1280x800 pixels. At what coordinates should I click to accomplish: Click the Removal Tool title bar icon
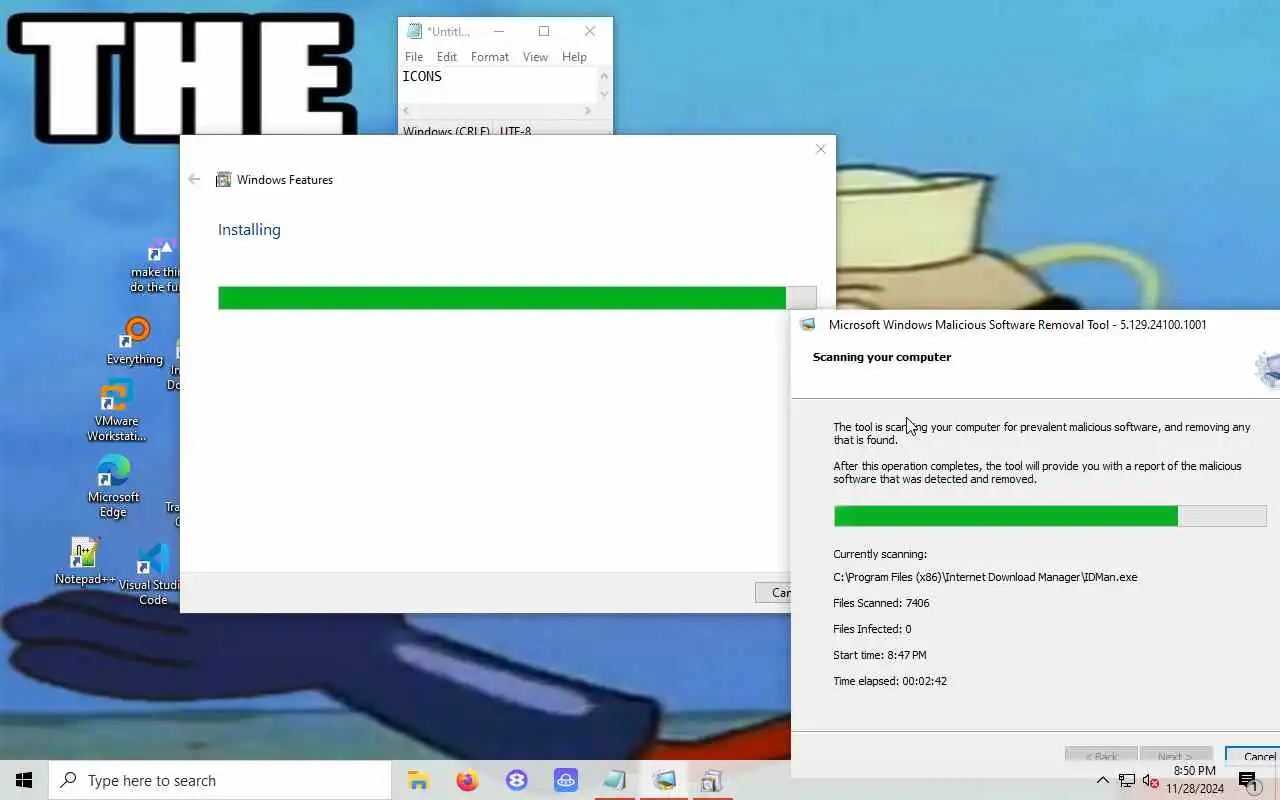pos(807,324)
